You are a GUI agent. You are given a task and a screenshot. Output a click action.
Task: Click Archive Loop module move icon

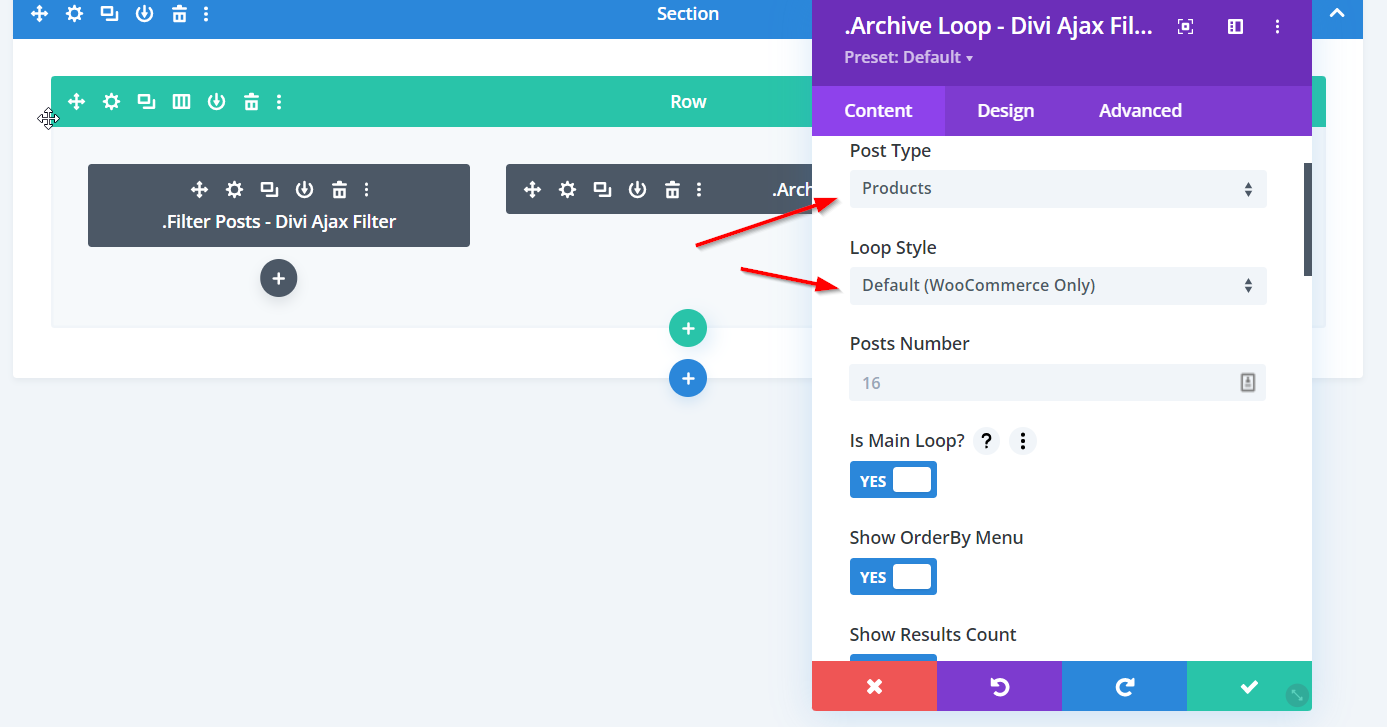(x=532, y=189)
